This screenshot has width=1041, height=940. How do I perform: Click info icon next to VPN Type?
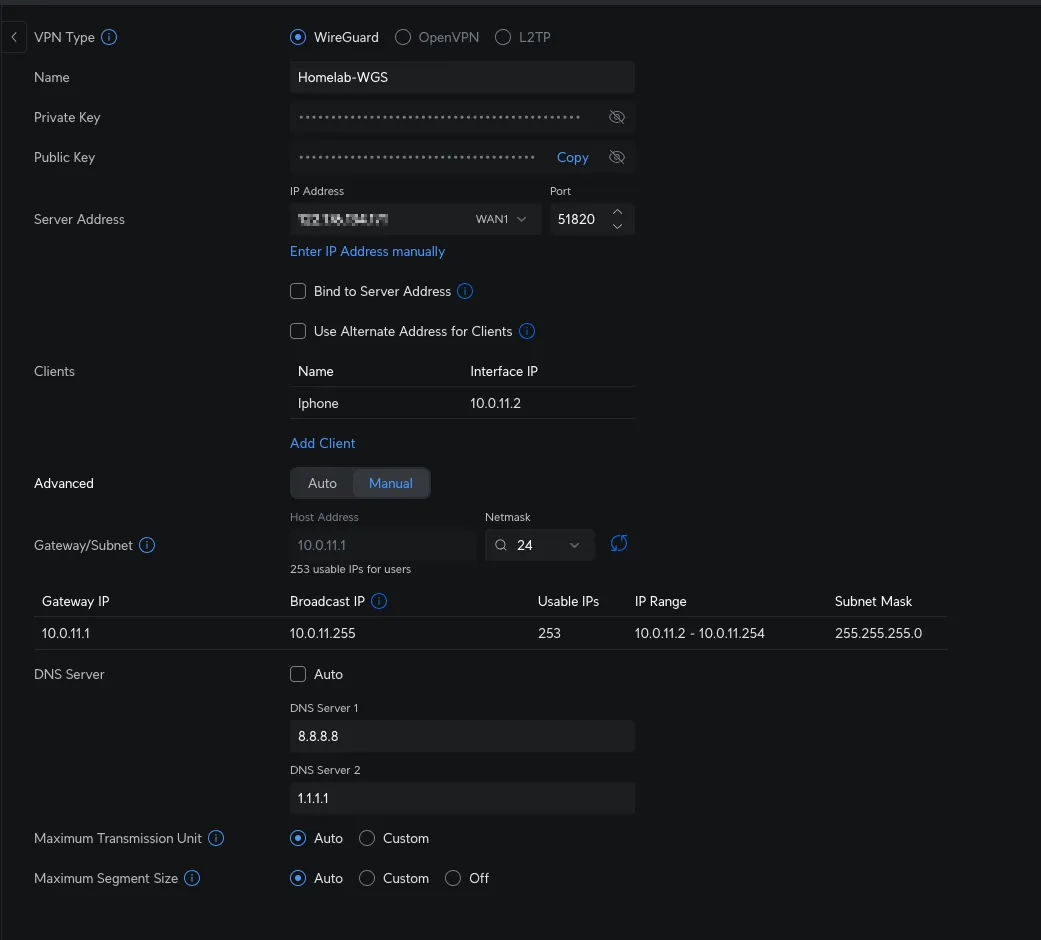pos(110,37)
